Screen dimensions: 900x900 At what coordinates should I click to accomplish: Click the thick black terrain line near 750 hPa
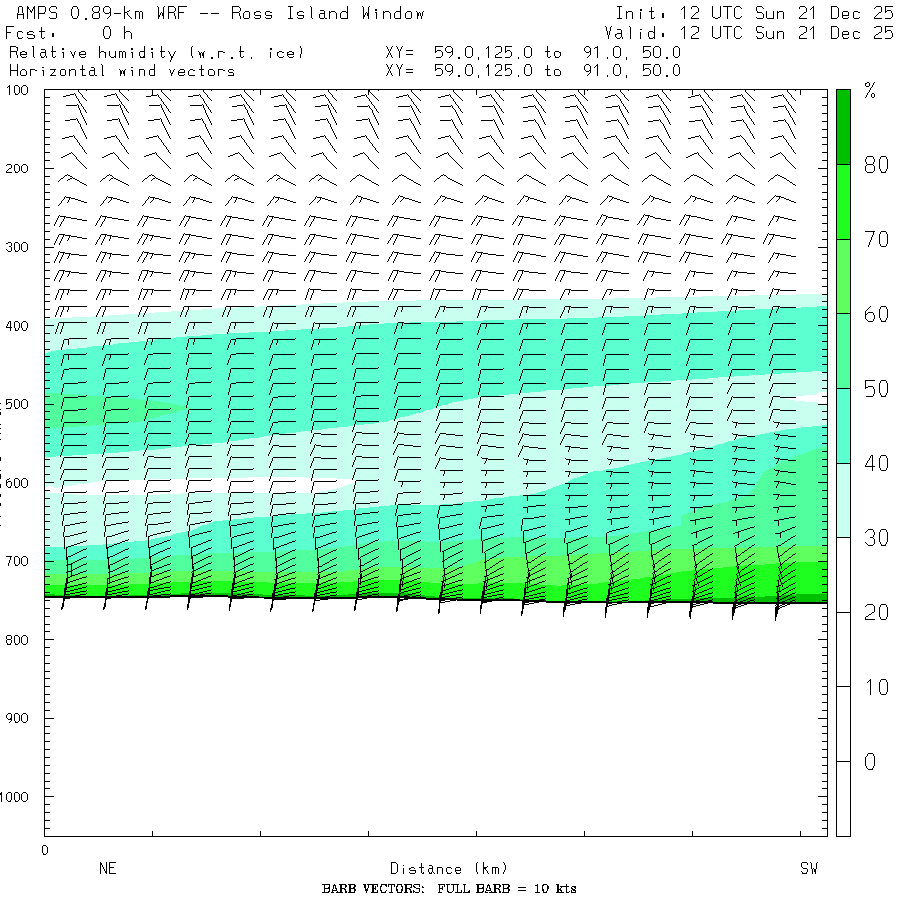tap(436, 599)
